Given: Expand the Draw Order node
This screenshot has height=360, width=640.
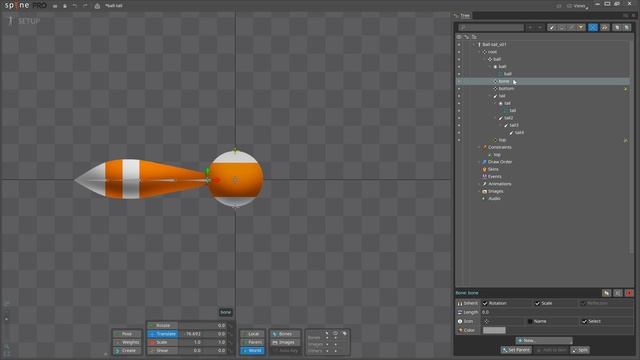Looking at the screenshot, I should coord(479,162).
